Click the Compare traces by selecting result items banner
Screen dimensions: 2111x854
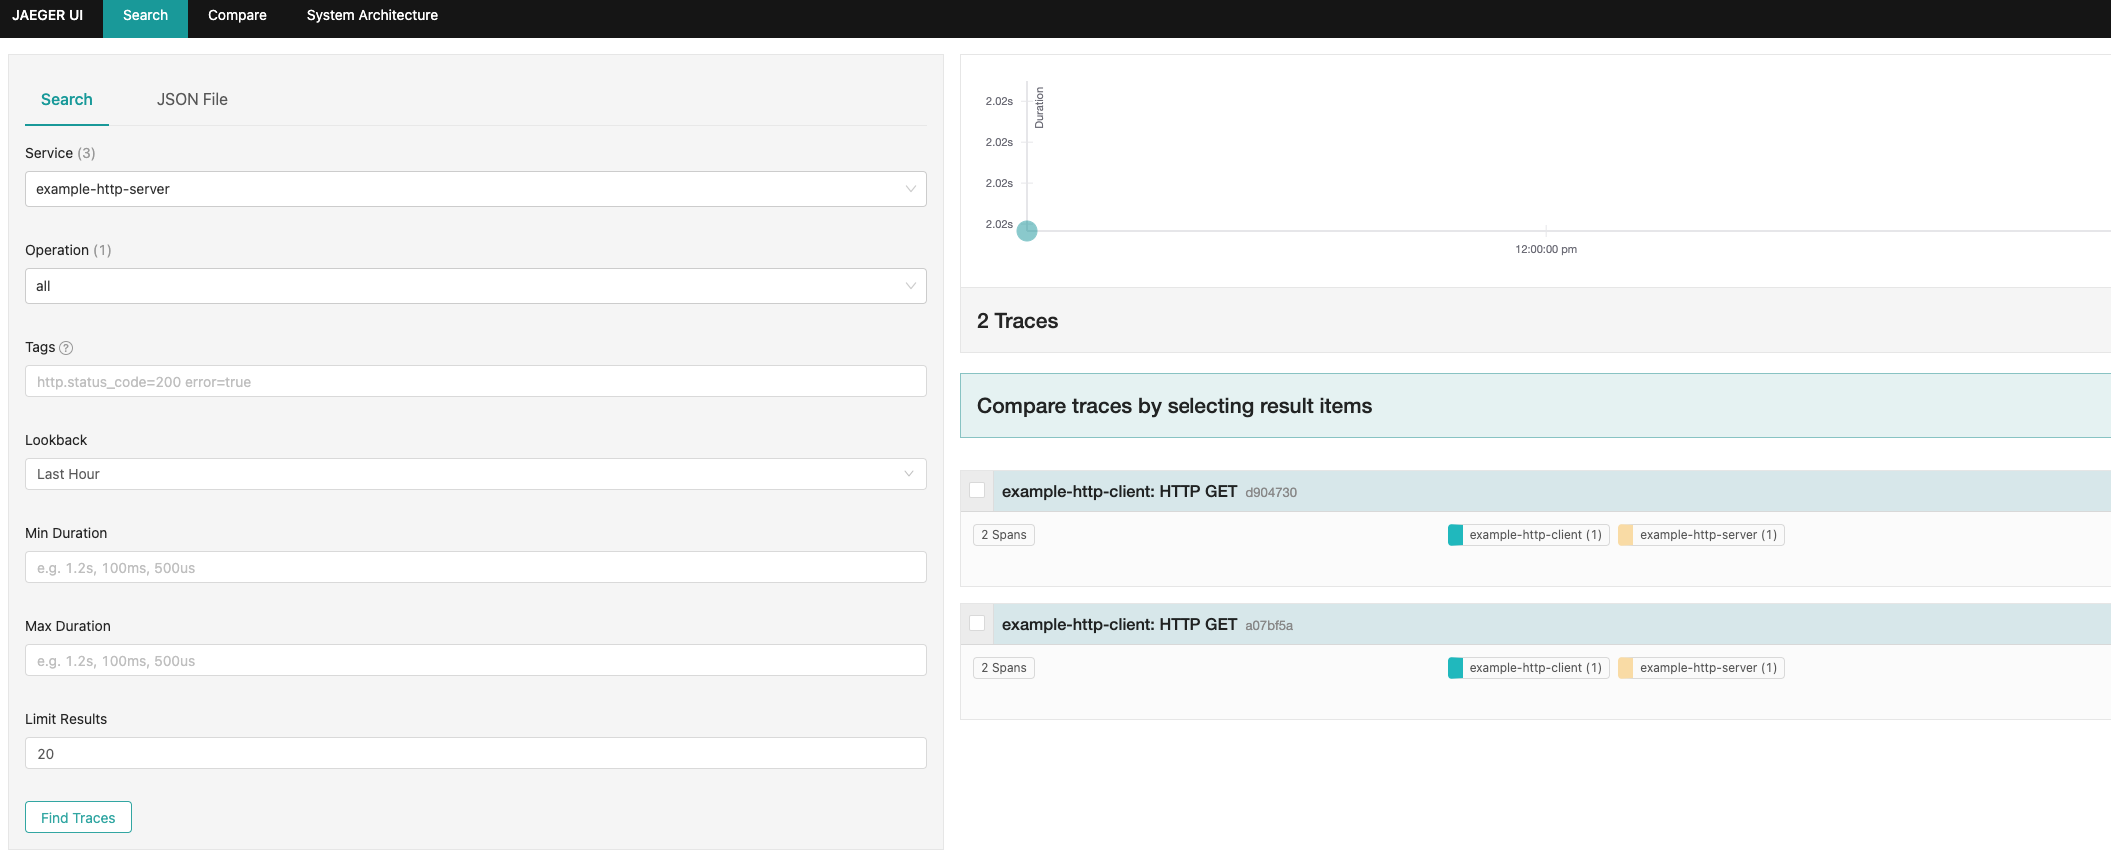[1535, 406]
